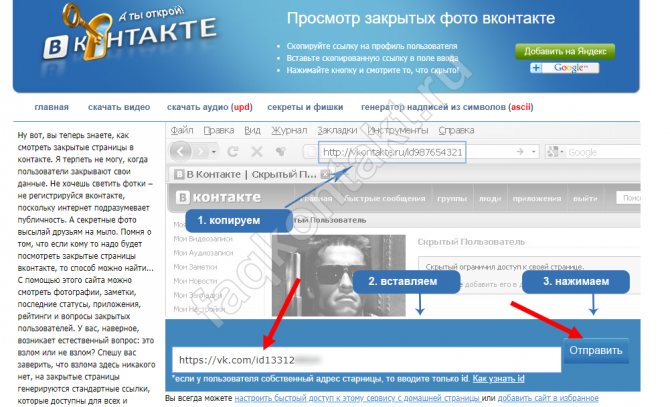Screen dimensions: 670x407
Task: Click the VK 'контакте' logo in the embedded page
Action: 218,197
